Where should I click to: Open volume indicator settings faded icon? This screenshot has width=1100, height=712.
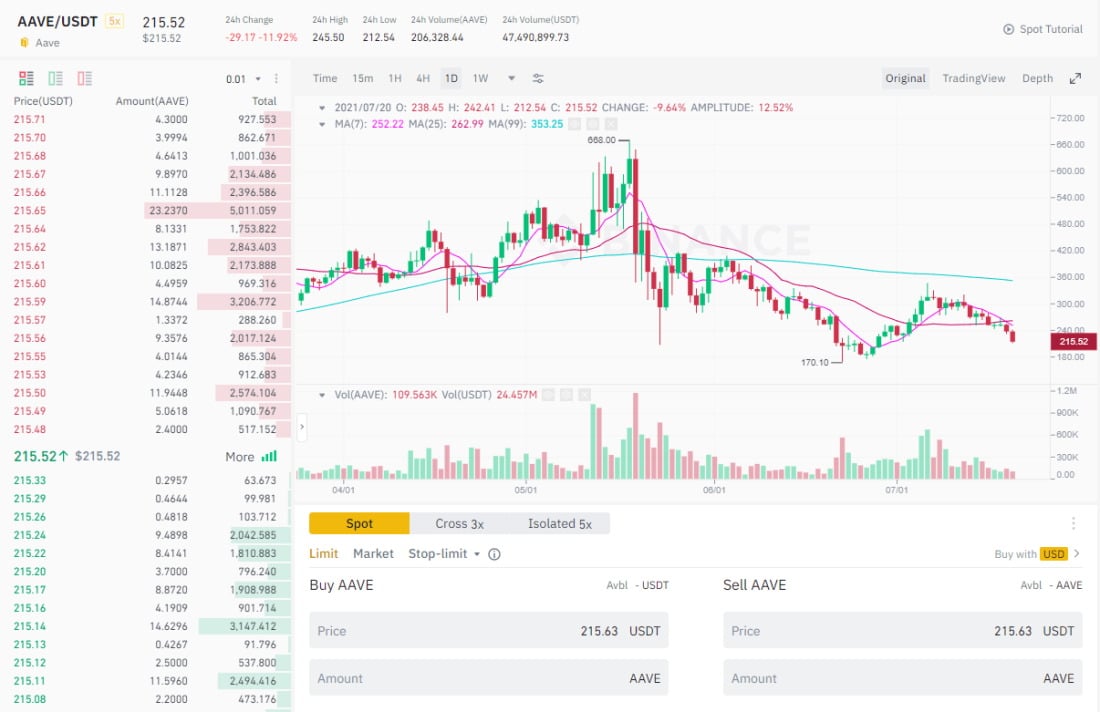[567, 395]
